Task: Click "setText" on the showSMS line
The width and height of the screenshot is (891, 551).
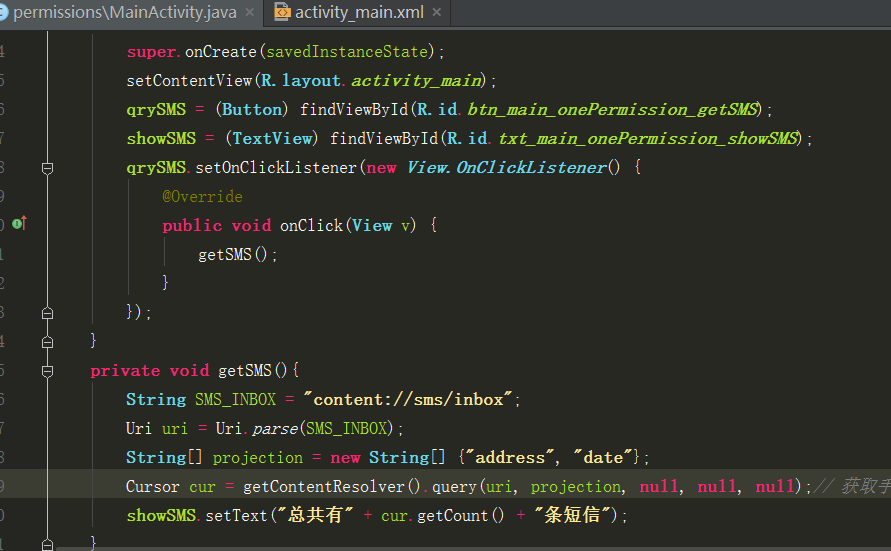Action: 236,515
